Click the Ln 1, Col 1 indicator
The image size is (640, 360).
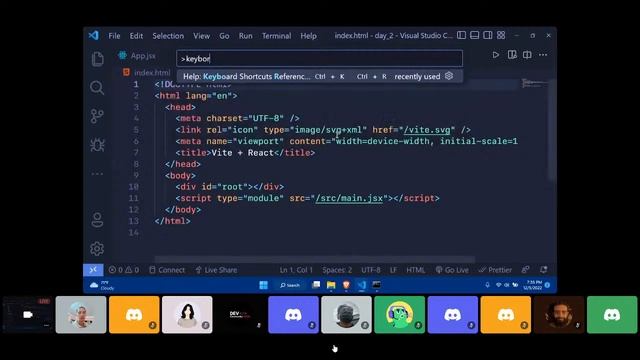pyautogui.click(x=296, y=270)
